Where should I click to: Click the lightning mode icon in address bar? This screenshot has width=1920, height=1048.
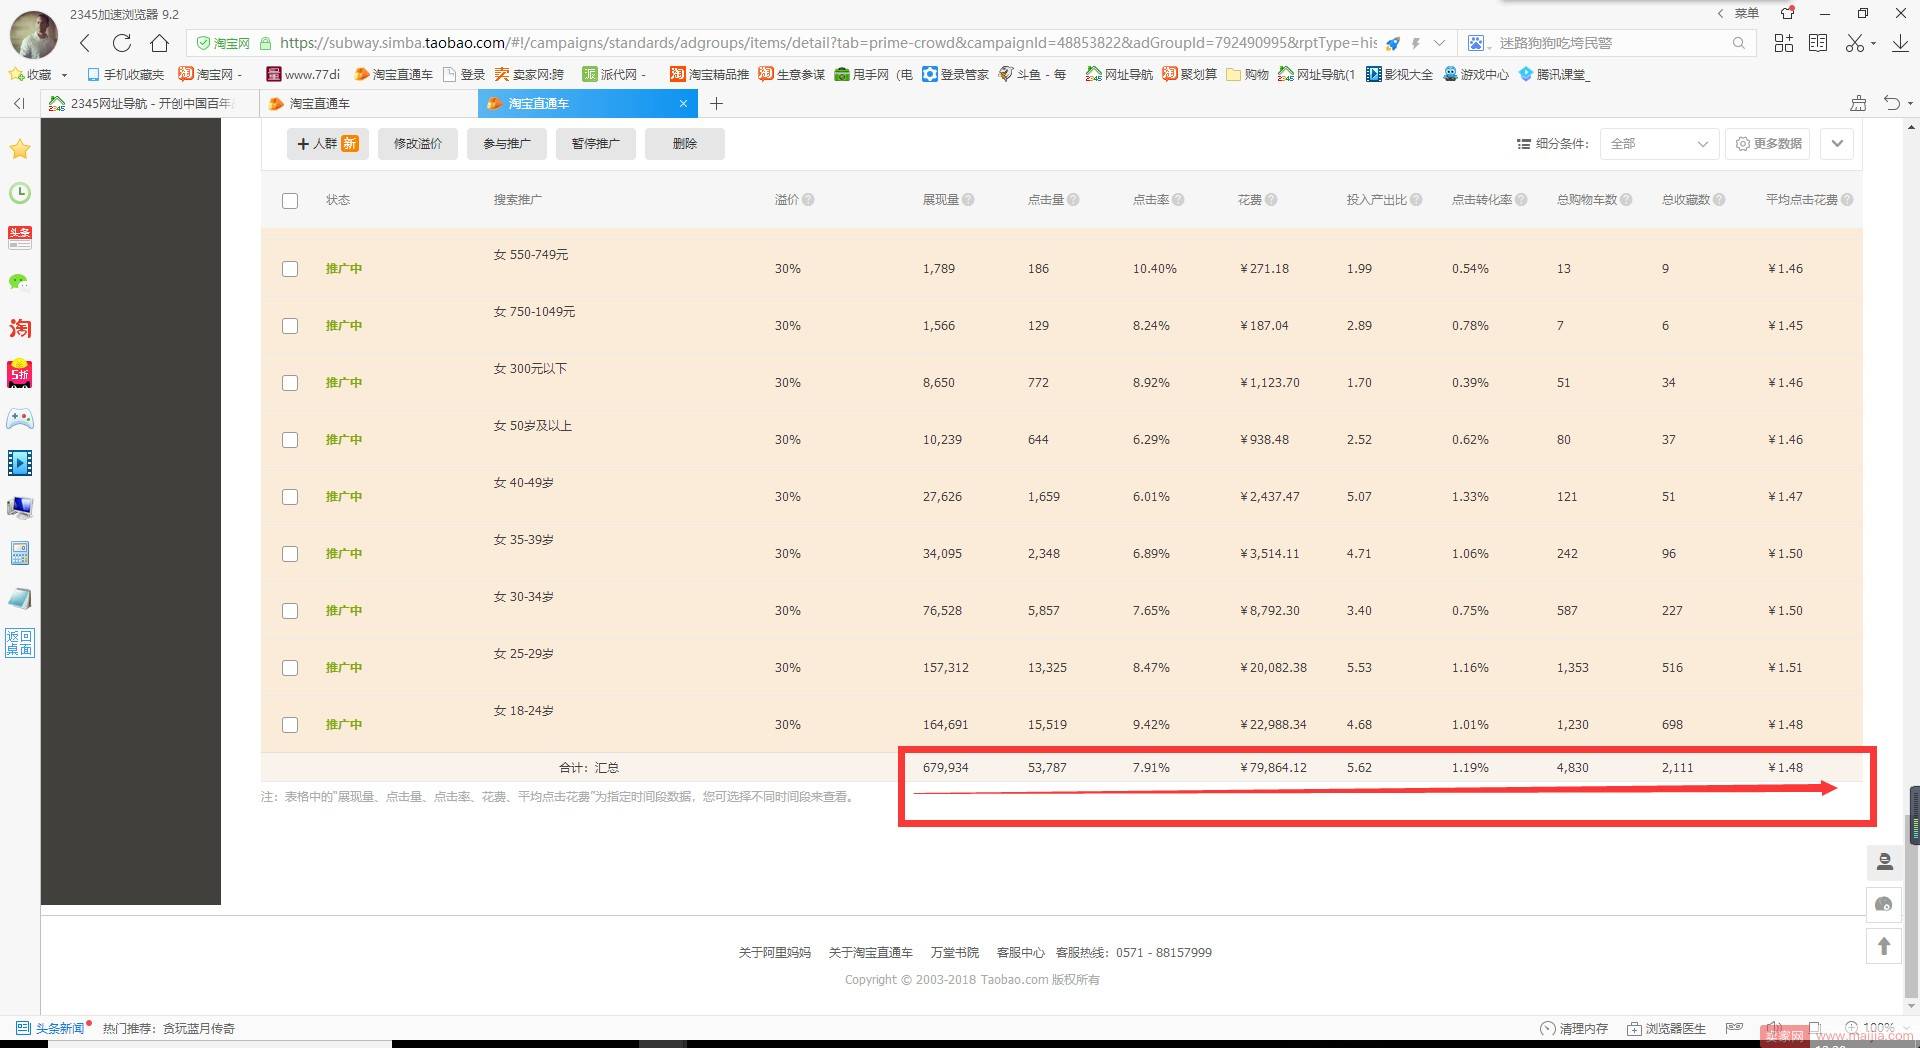tap(1416, 43)
